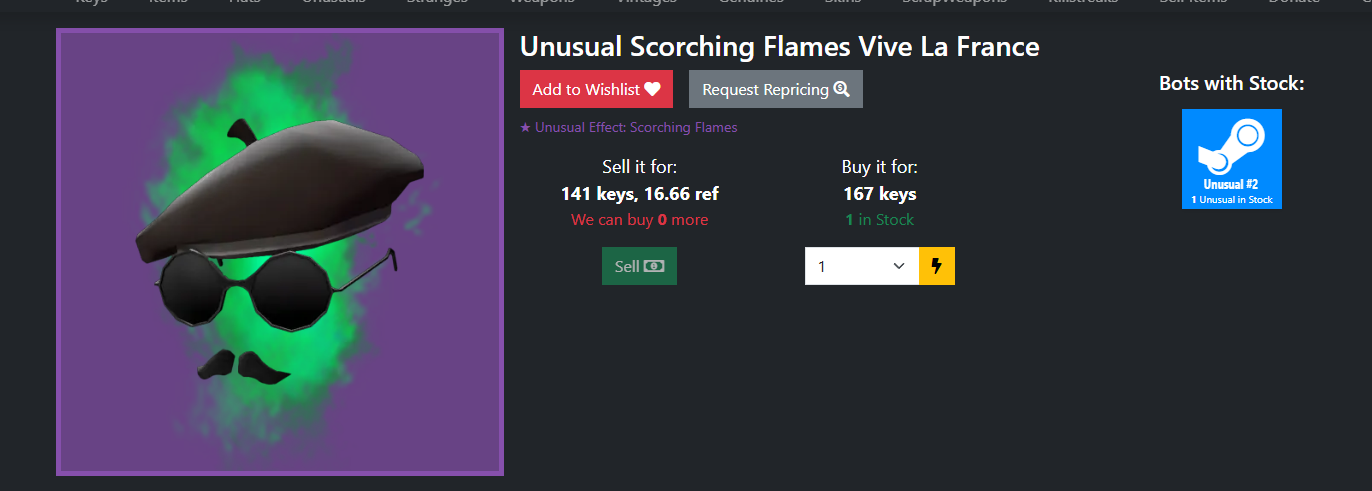Click the Bots with Stock heading
The image size is (1372, 491).
point(1232,83)
